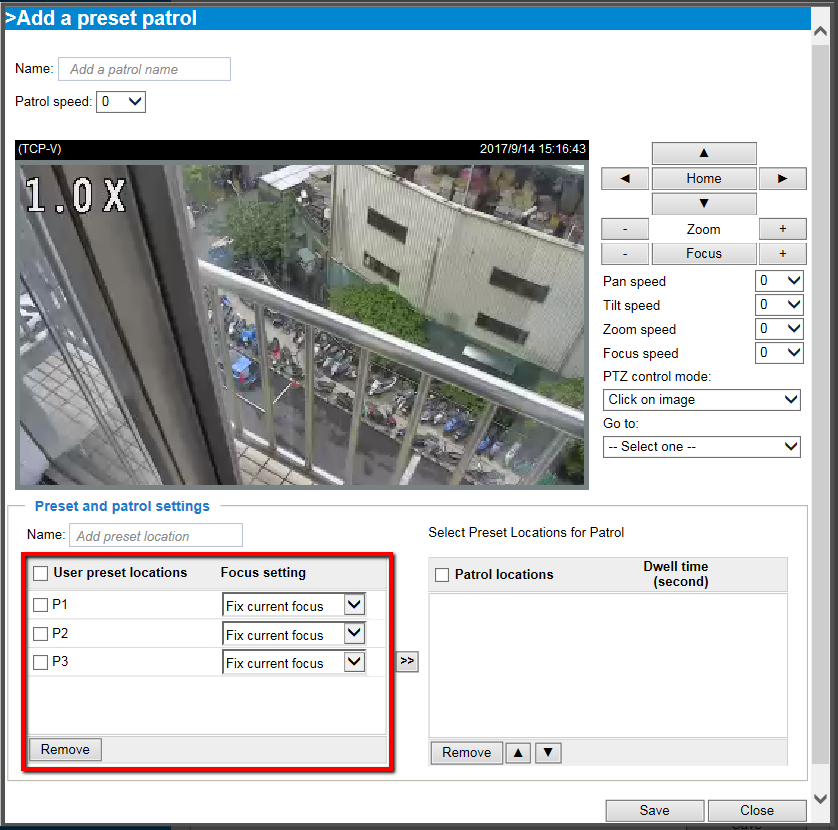Check the P3 preset checkbox

pos(40,661)
